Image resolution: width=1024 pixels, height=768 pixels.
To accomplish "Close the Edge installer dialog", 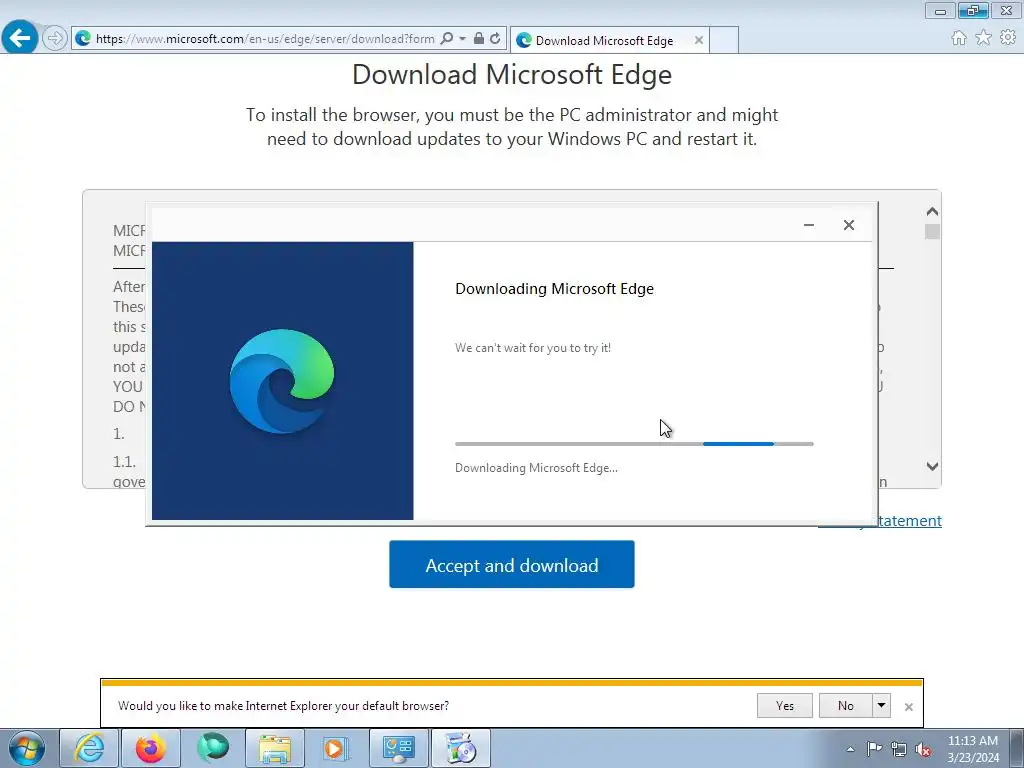I will pos(848,225).
